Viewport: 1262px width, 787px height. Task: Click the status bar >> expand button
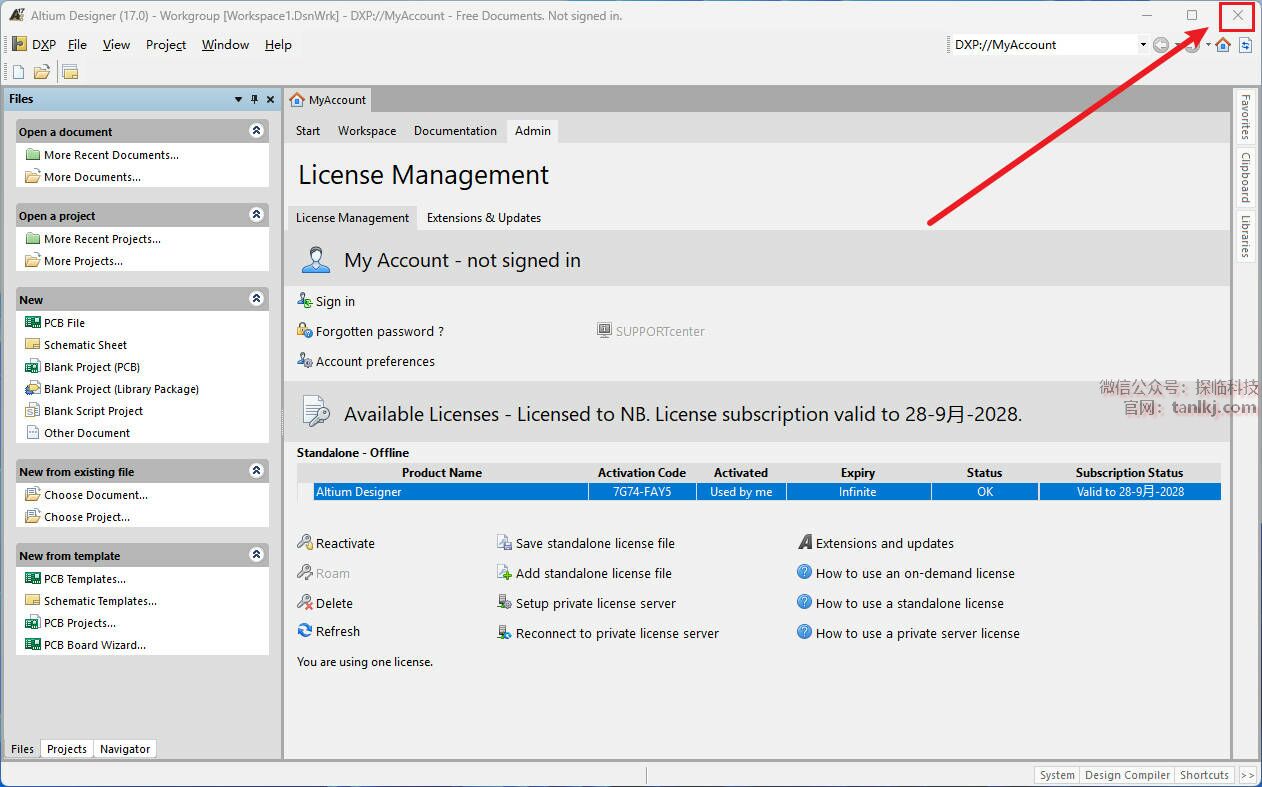(x=1247, y=775)
